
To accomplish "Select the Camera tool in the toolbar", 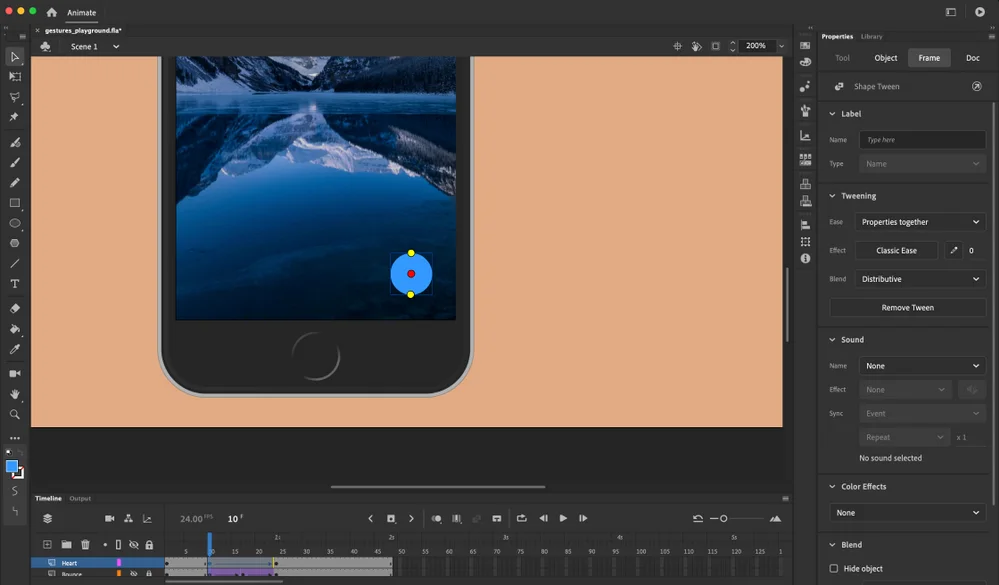I will [x=14, y=373].
